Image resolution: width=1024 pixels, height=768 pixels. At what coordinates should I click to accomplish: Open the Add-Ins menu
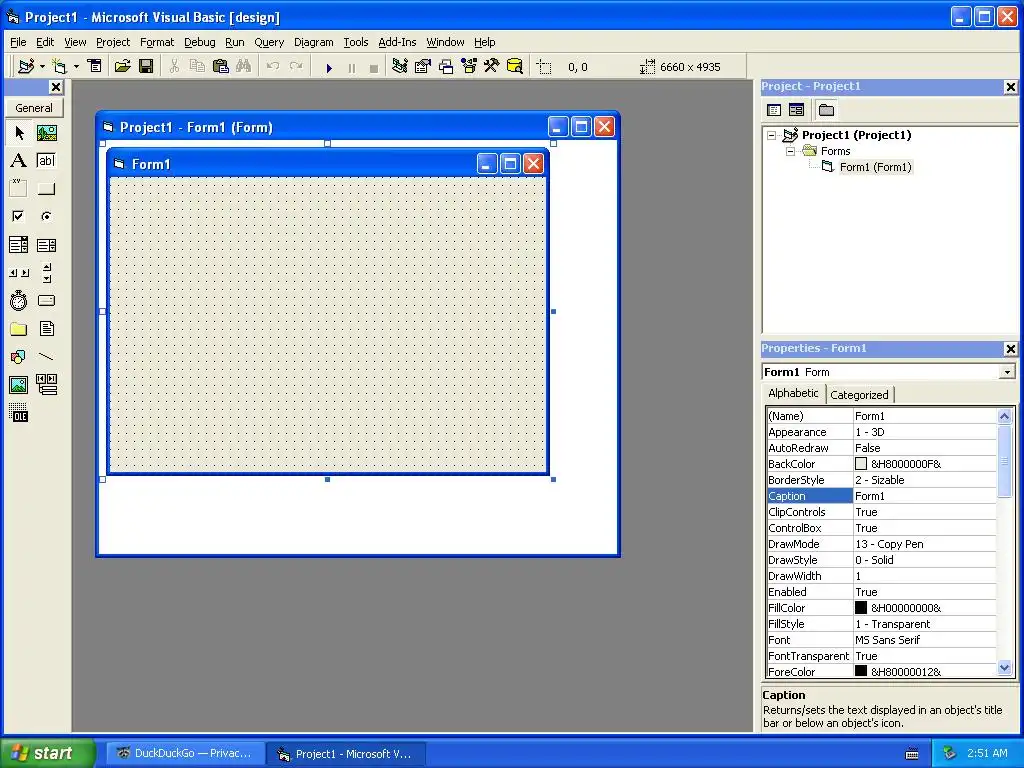397,42
